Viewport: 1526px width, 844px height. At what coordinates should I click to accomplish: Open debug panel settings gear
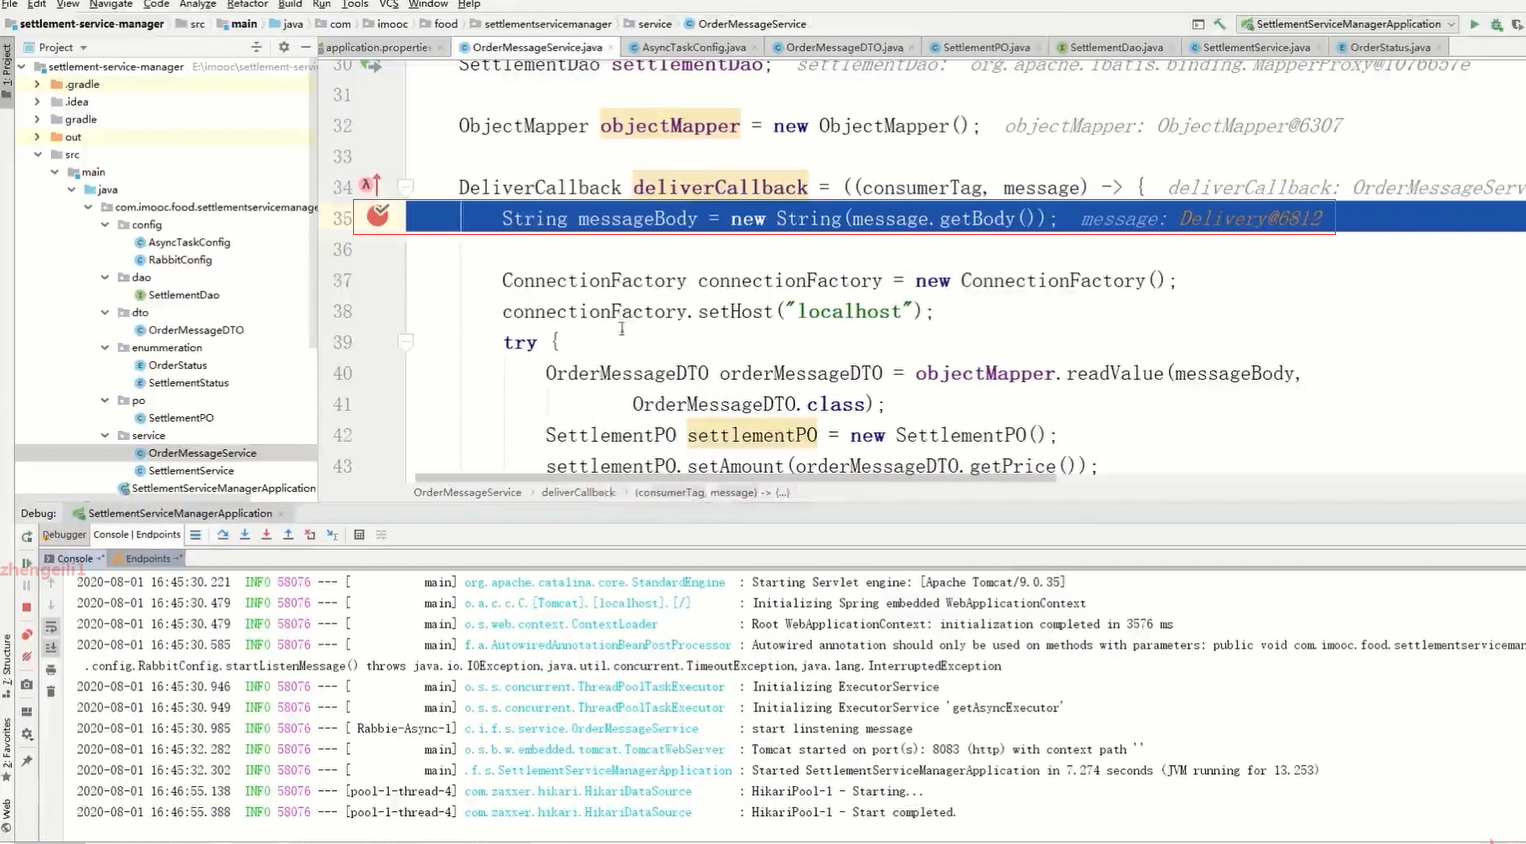click(27, 735)
